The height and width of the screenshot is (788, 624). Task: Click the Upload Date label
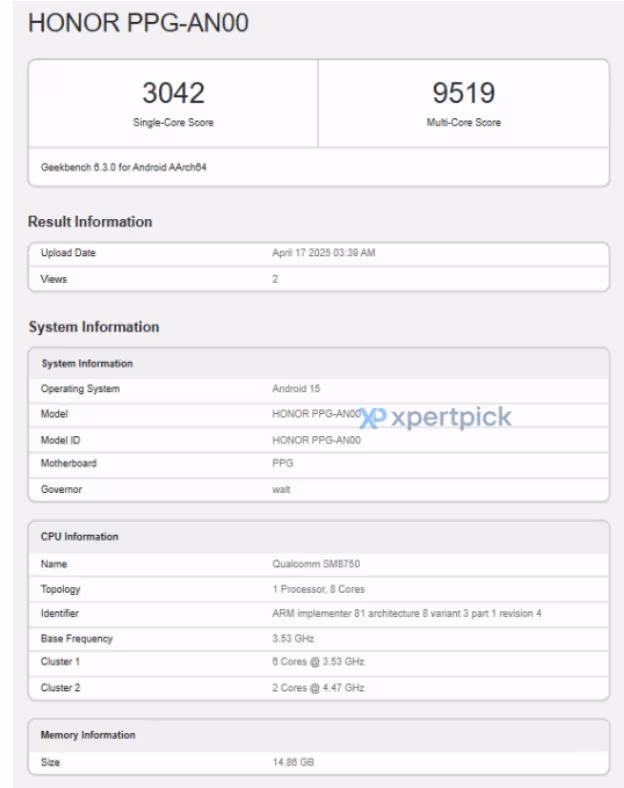68,253
